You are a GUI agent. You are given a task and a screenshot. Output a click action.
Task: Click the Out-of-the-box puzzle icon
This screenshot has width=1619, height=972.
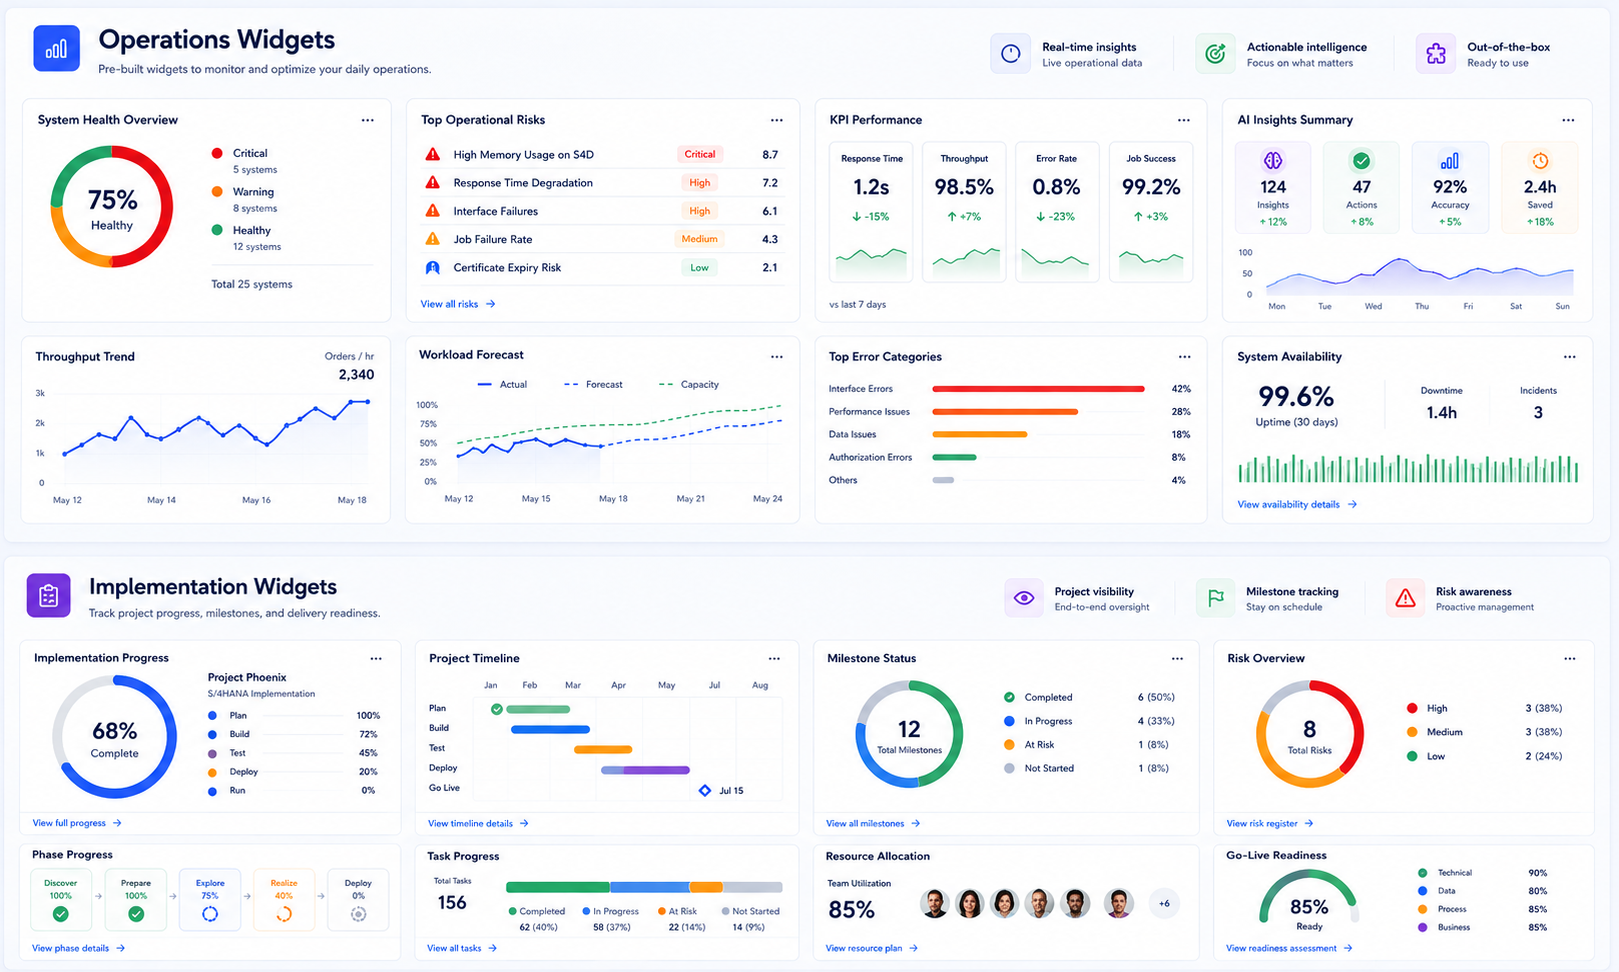[x=1436, y=54]
